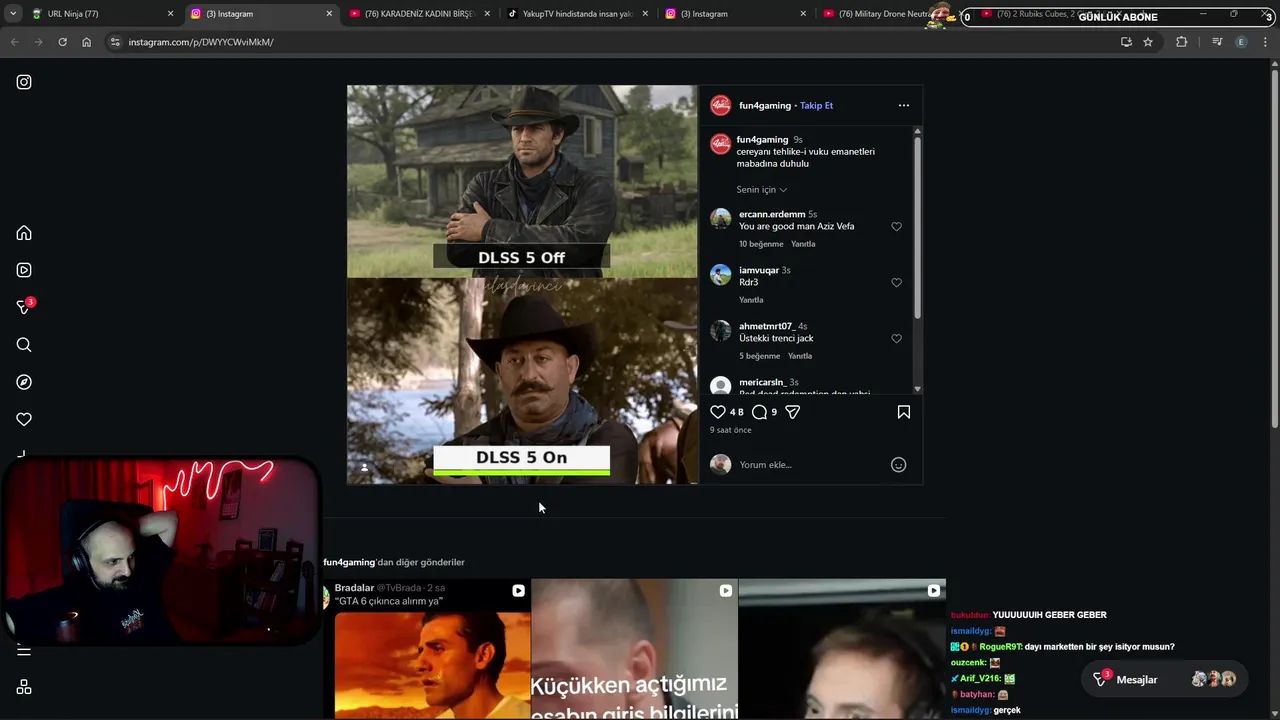
Task: Open floating Mesajlar button
Action: (1165, 680)
